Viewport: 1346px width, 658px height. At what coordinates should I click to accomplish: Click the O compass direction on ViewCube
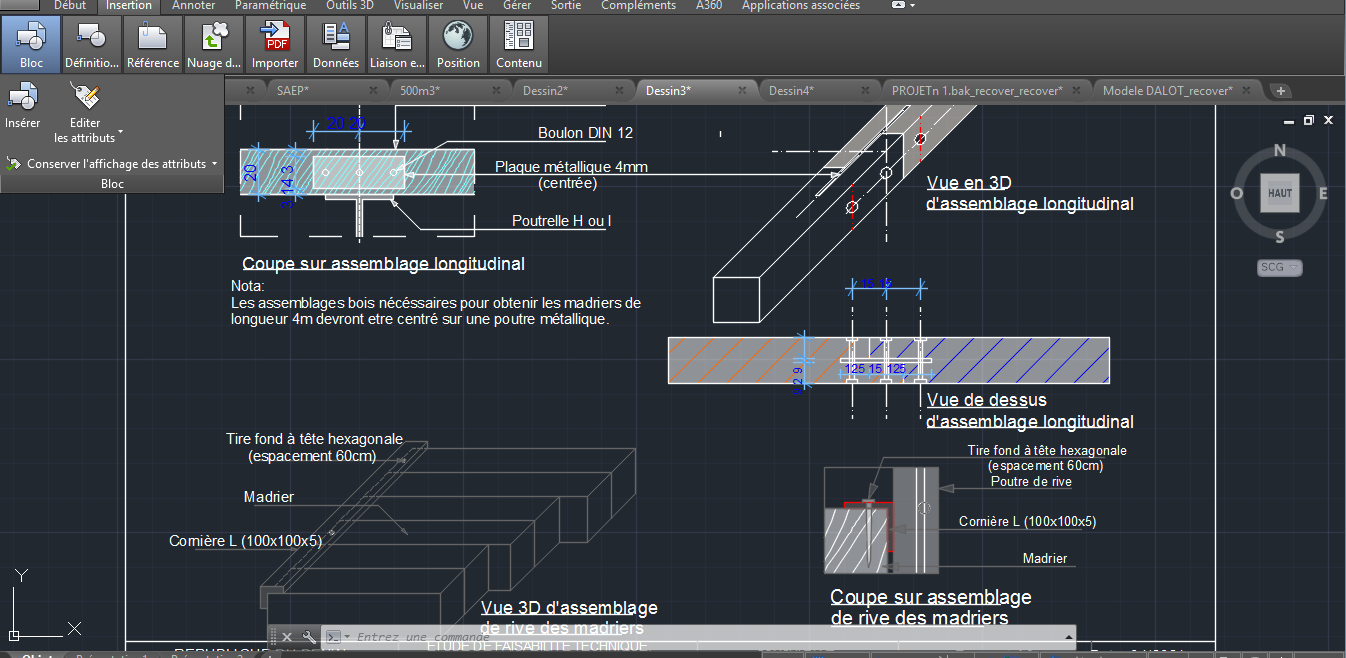tap(1237, 194)
